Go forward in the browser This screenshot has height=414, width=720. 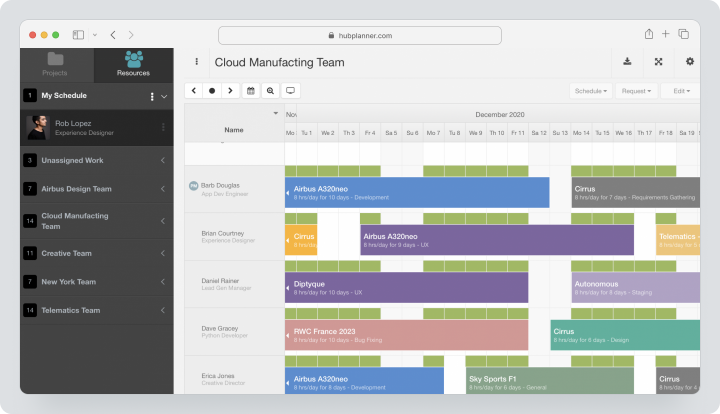point(131,35)
